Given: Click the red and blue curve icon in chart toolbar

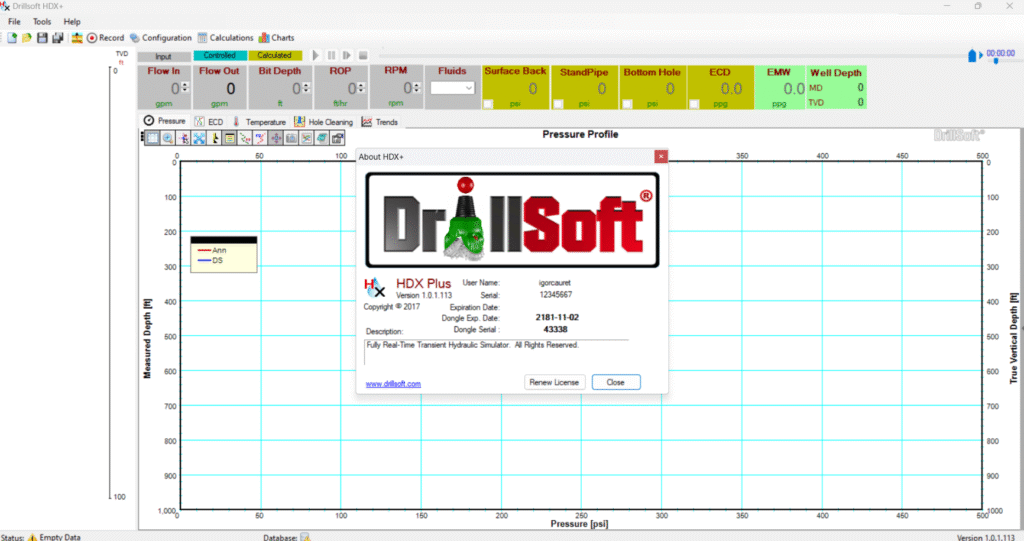Looking at the screenshot, I should [261, 138].
